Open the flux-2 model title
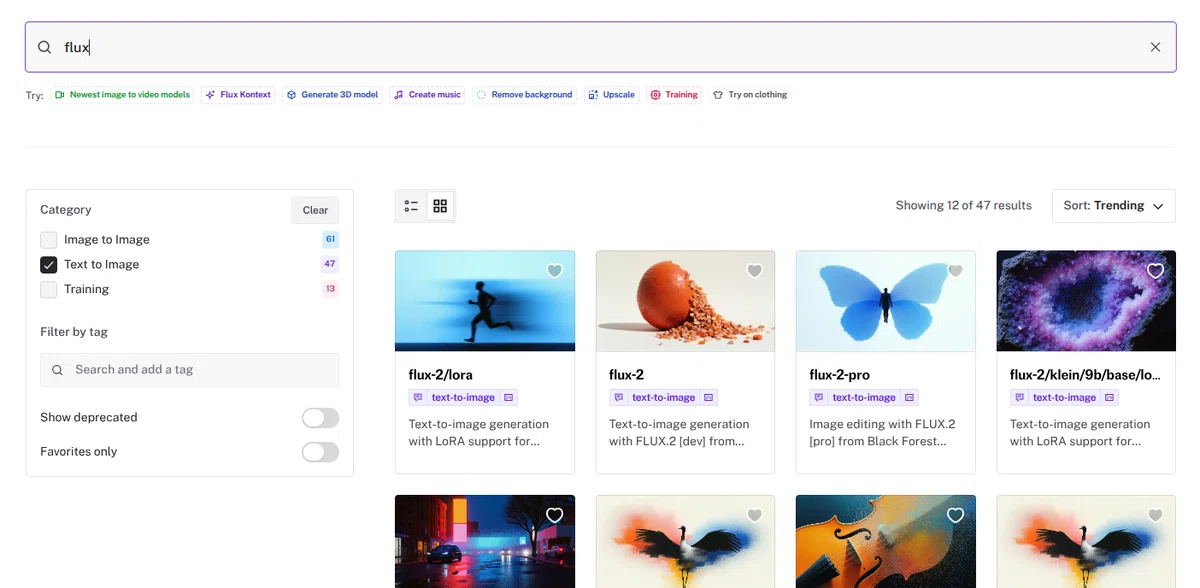The height and width of the screenshot is (588, 1200). click(x=626, y=375)
